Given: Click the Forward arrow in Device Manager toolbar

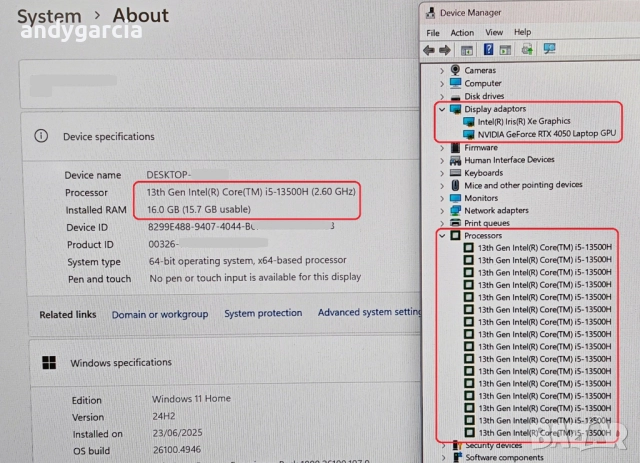Looking at the screenshot, I should pyautogui.click(x=443, y=50).
